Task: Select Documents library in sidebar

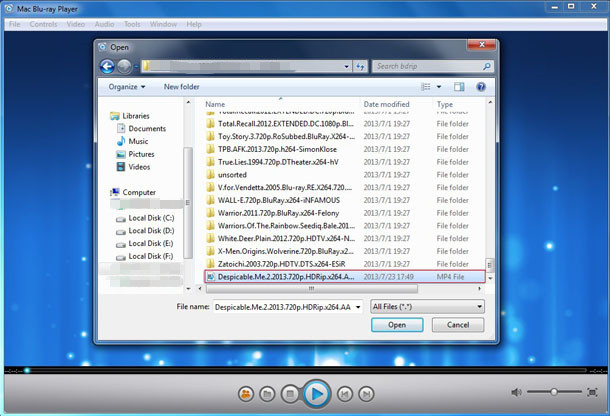Action: (x=141, y=128)
